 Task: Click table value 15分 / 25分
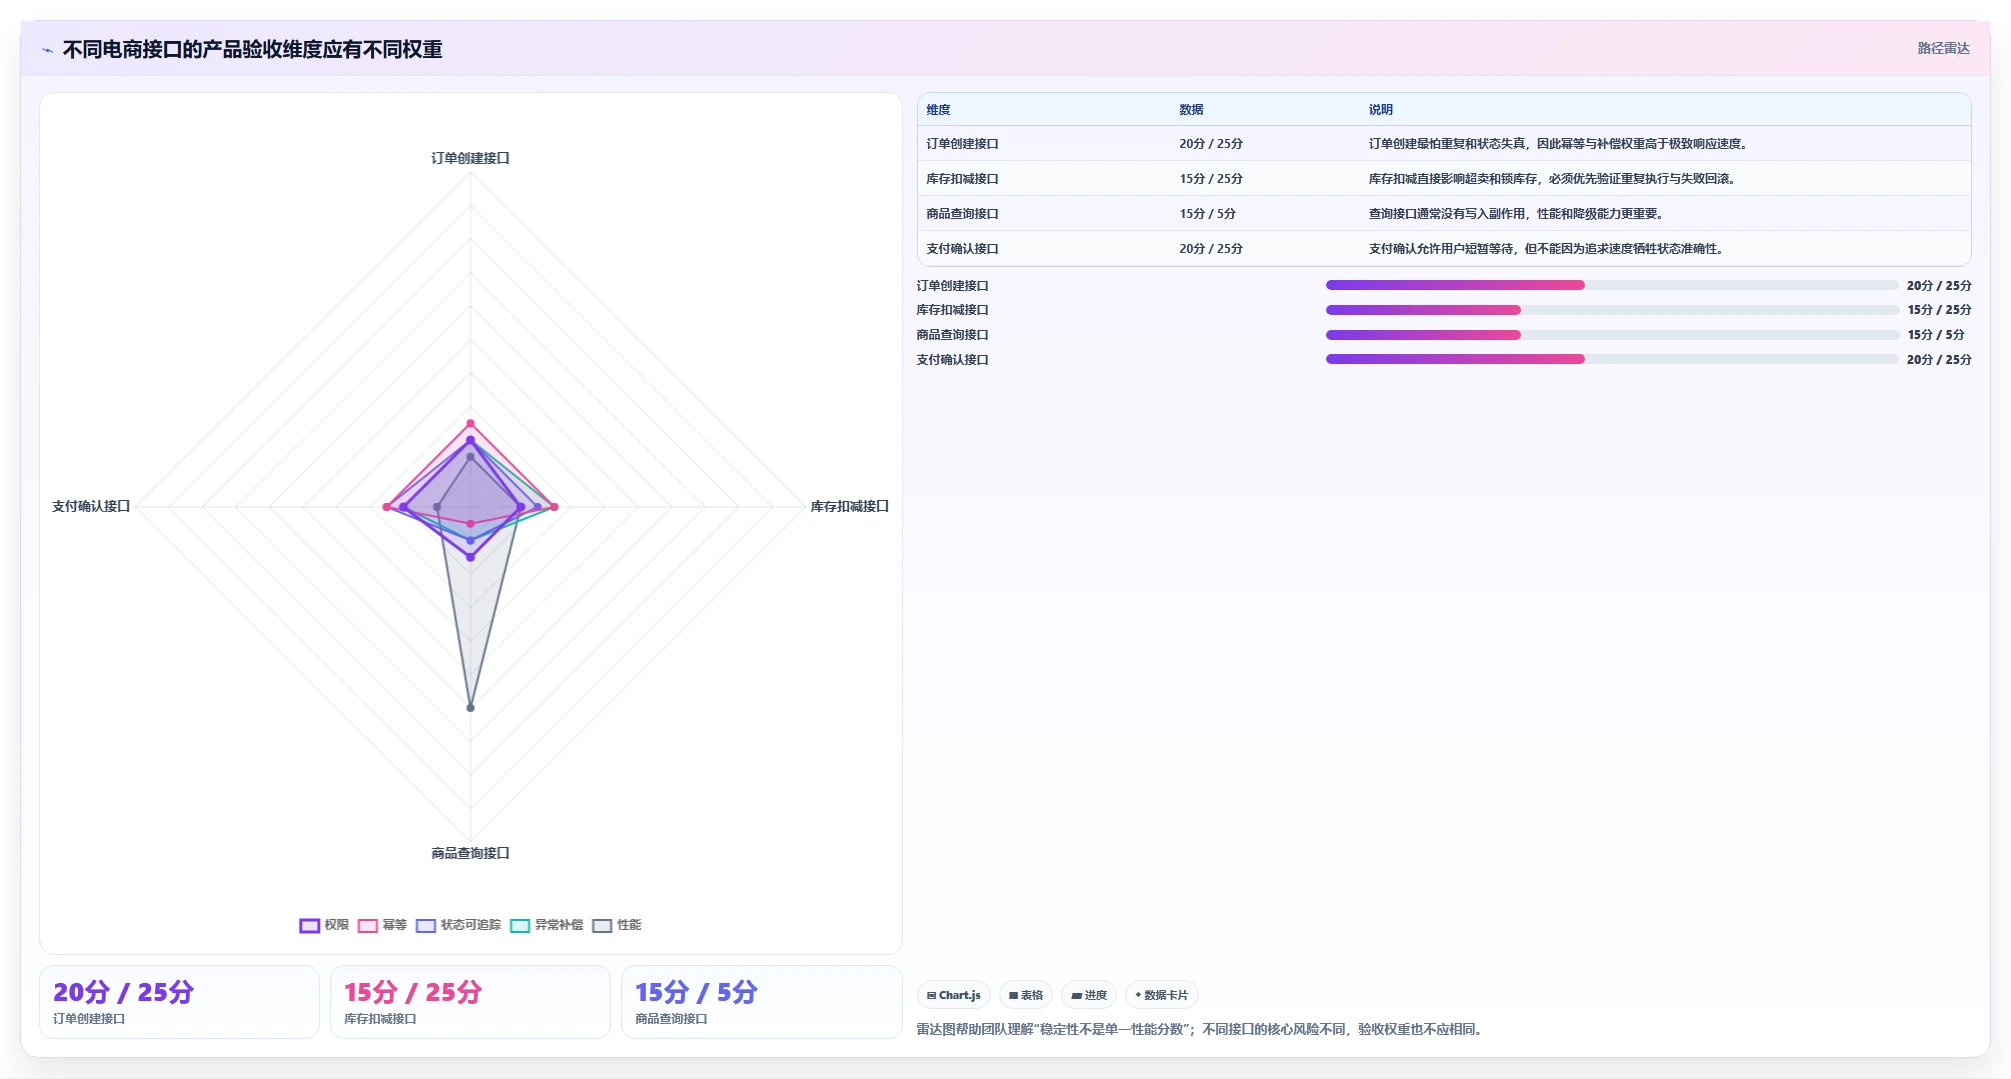[1211, 179]
